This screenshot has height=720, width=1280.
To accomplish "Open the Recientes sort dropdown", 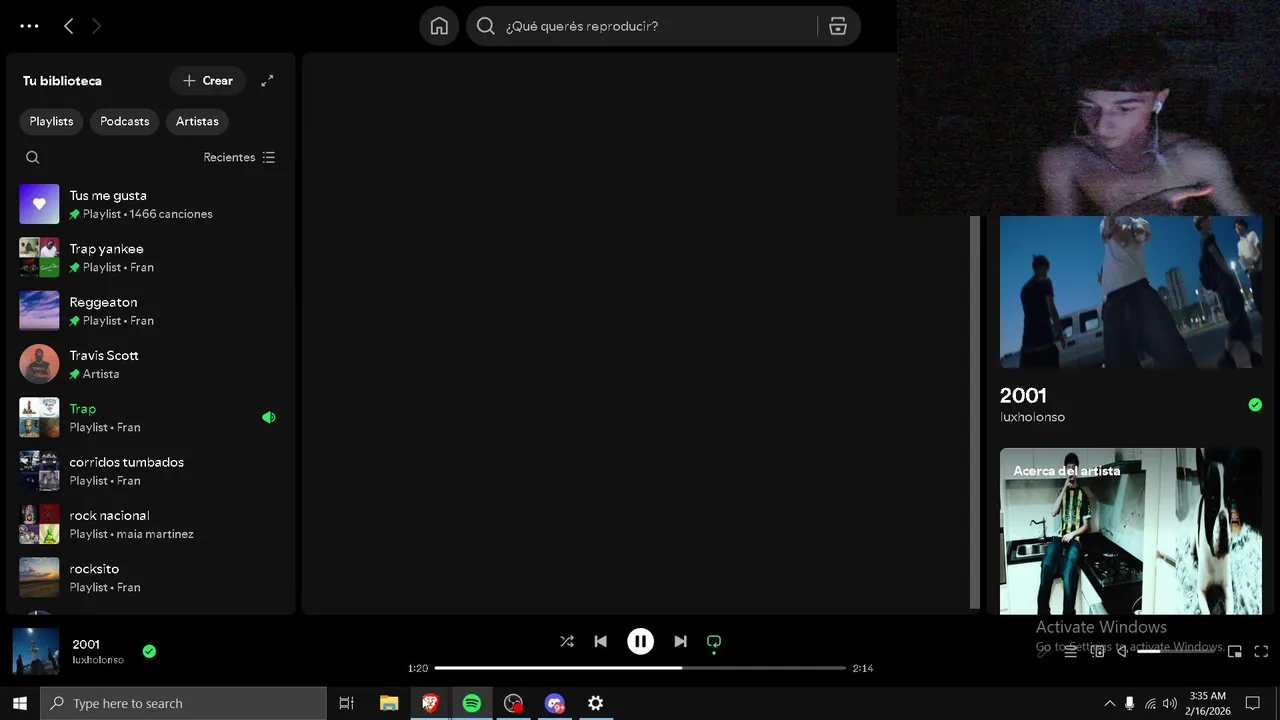I will point(239,157).
